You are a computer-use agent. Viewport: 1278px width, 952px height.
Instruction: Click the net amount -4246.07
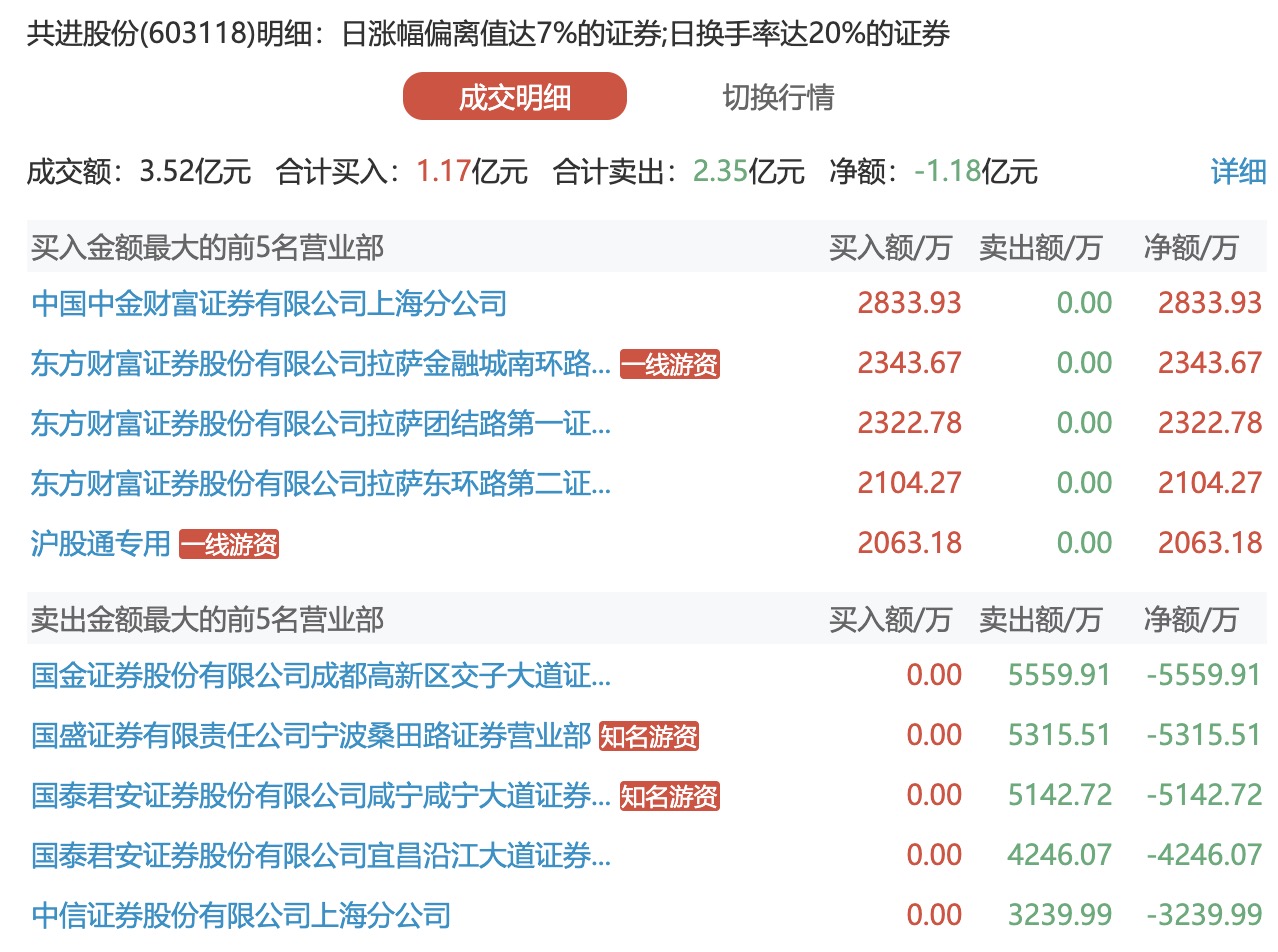[1204, 855]
